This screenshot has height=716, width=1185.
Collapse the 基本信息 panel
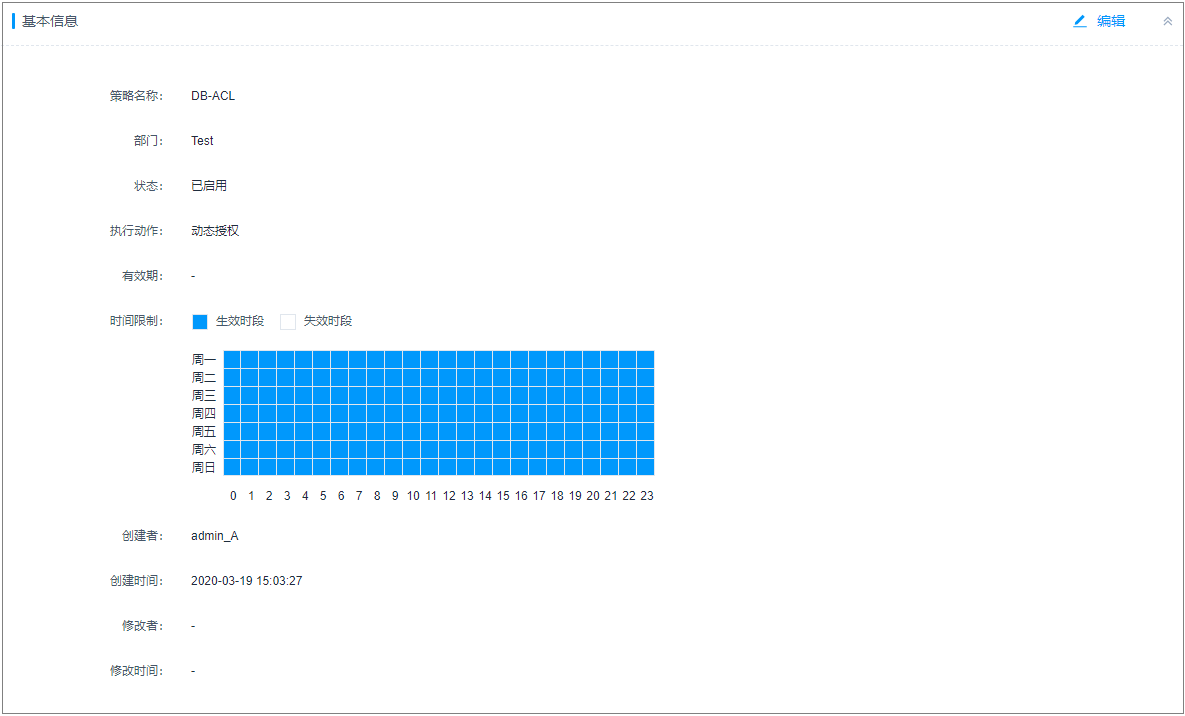pyautogui.click(x=1167, y=21)
